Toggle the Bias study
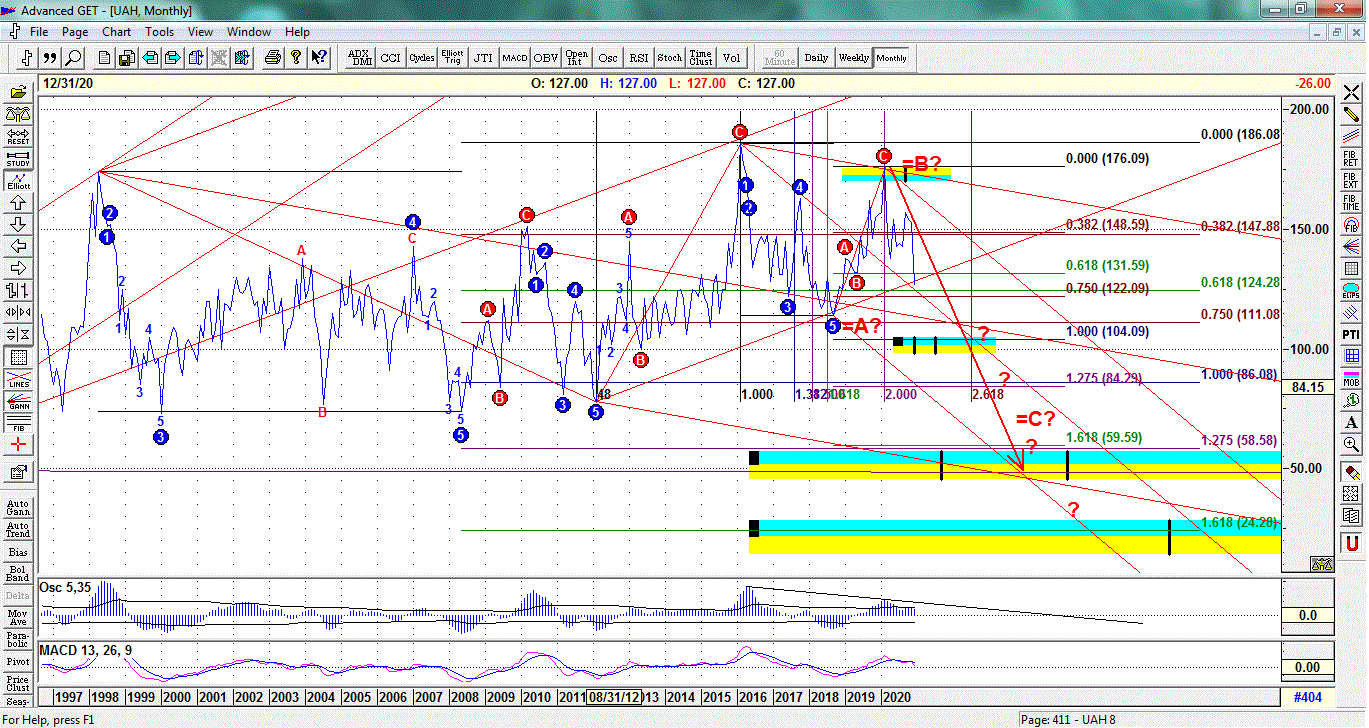1369x728 pixels. click(x=18, y=552)
